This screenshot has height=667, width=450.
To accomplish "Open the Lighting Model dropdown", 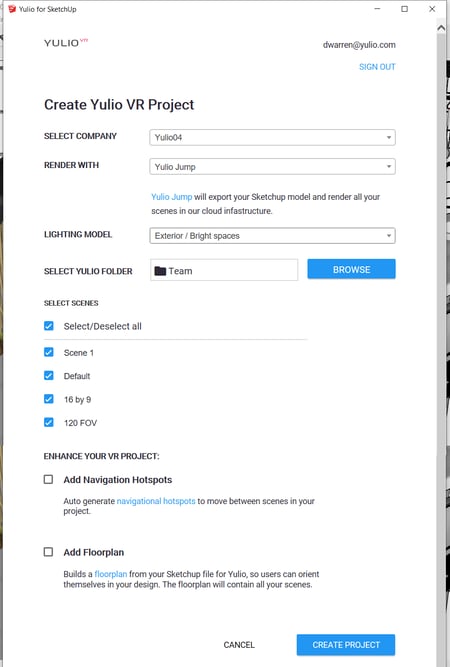I will point(272,236).
